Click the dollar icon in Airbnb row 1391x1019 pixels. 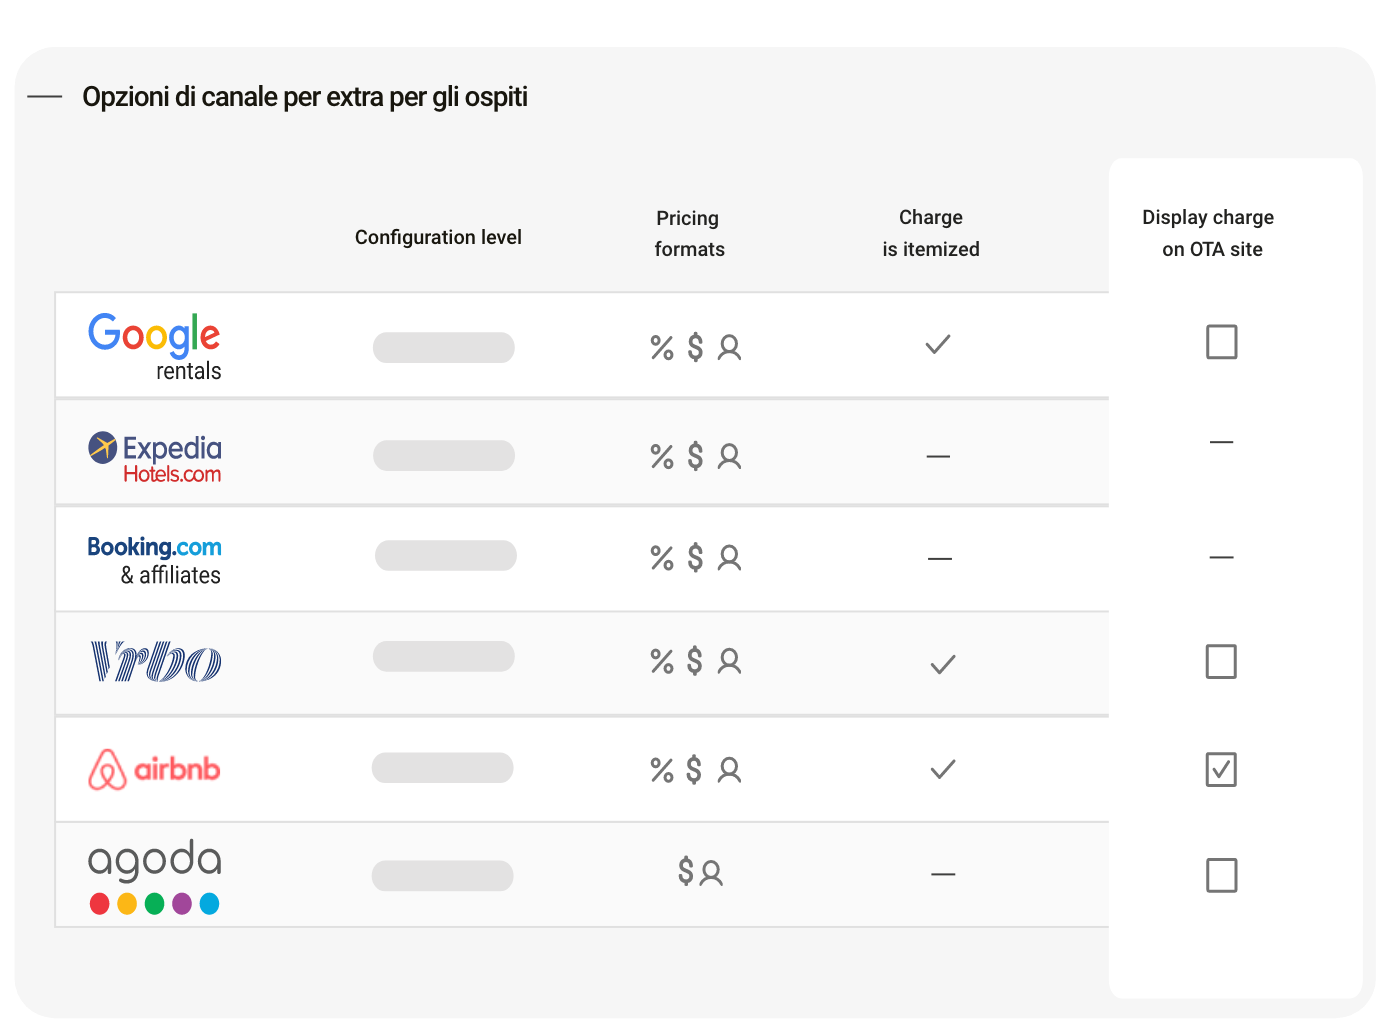coord(695,769)
